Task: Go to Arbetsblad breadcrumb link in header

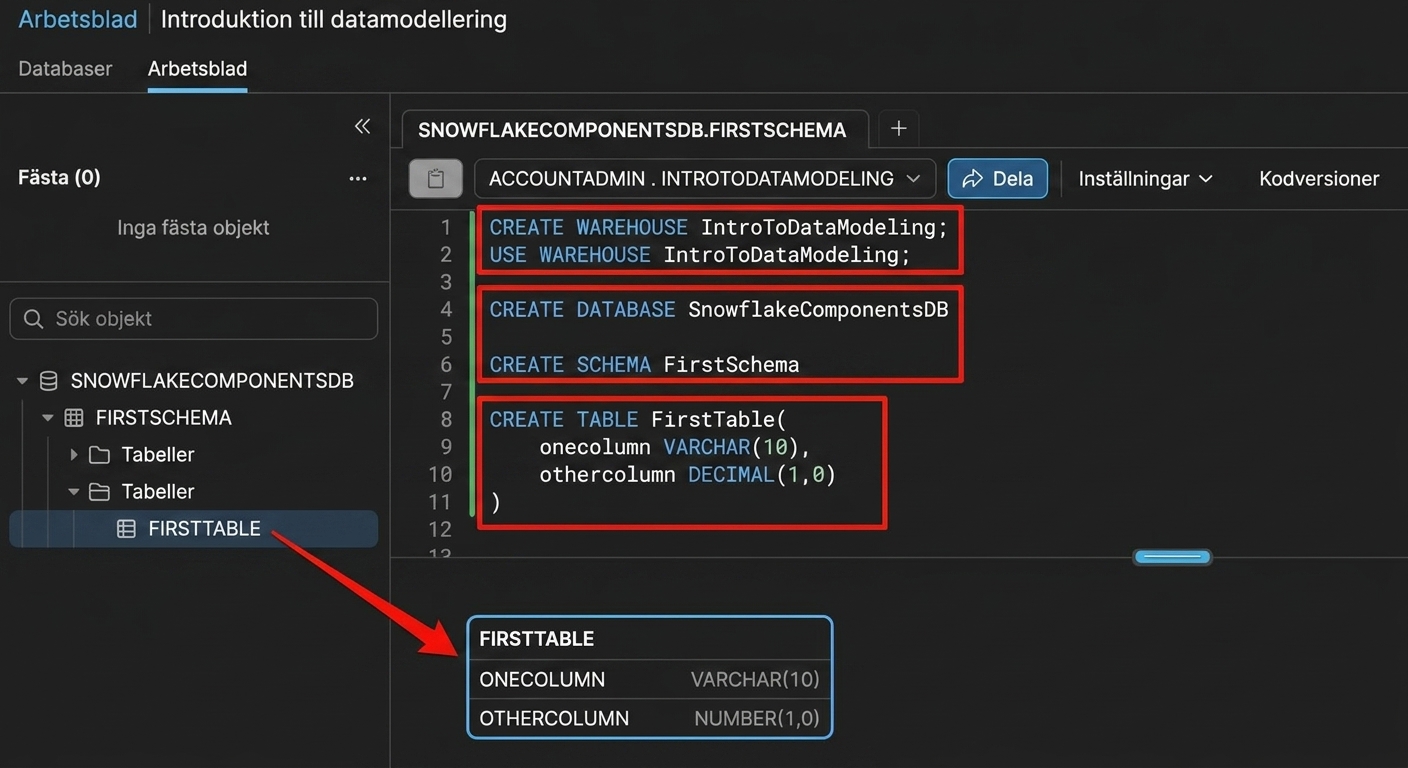Action: coord(78,19)
